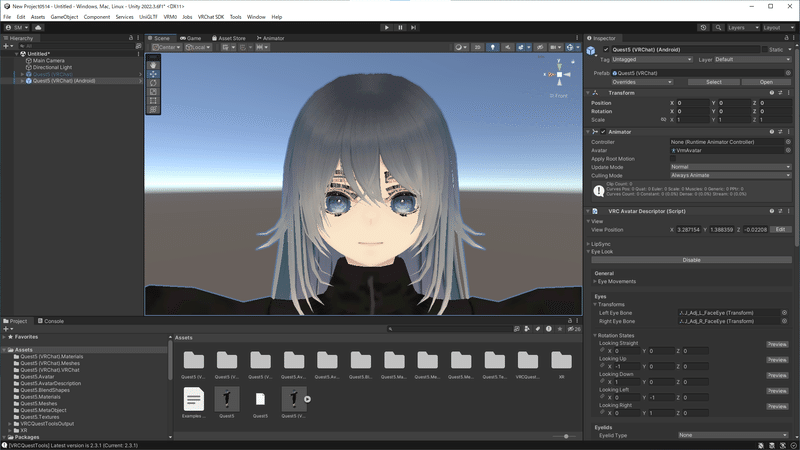The width and height of the screenshot is (800, 450).
Task: Switch to the Game tab
Action: 190,38
